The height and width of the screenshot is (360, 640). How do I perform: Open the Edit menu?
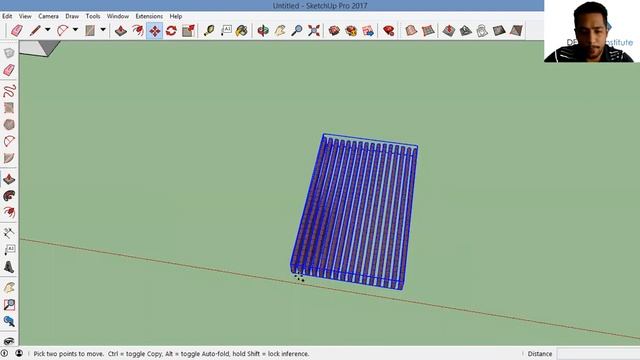tap(7, 16)
